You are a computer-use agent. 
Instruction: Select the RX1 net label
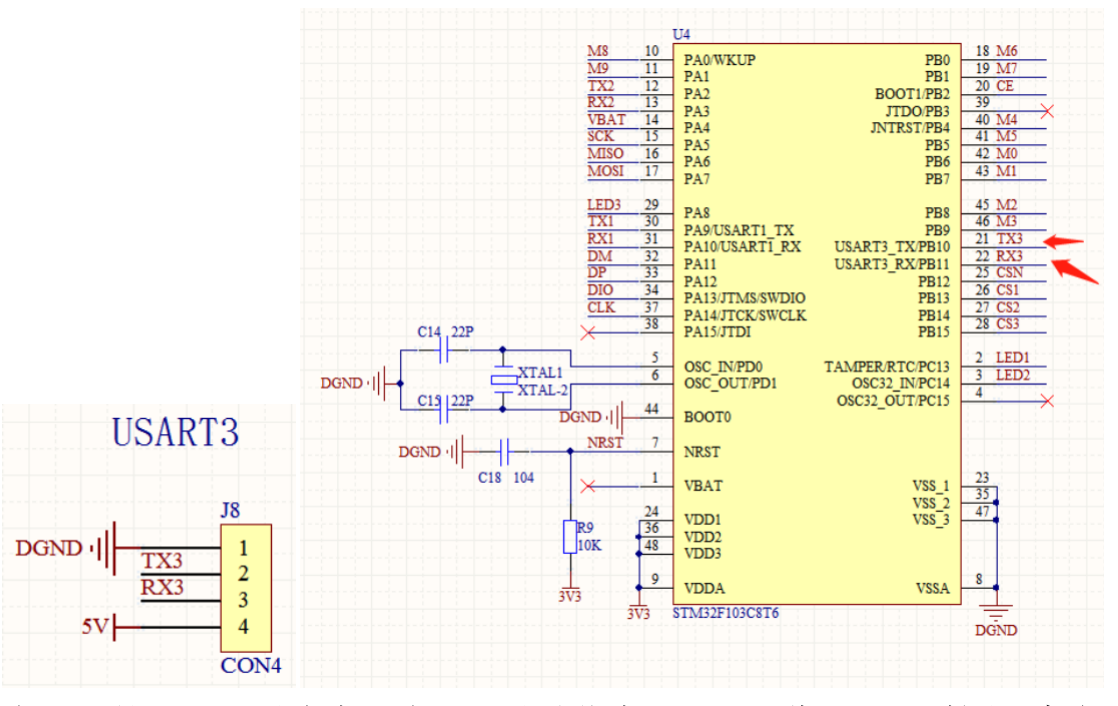coord(600,239)
